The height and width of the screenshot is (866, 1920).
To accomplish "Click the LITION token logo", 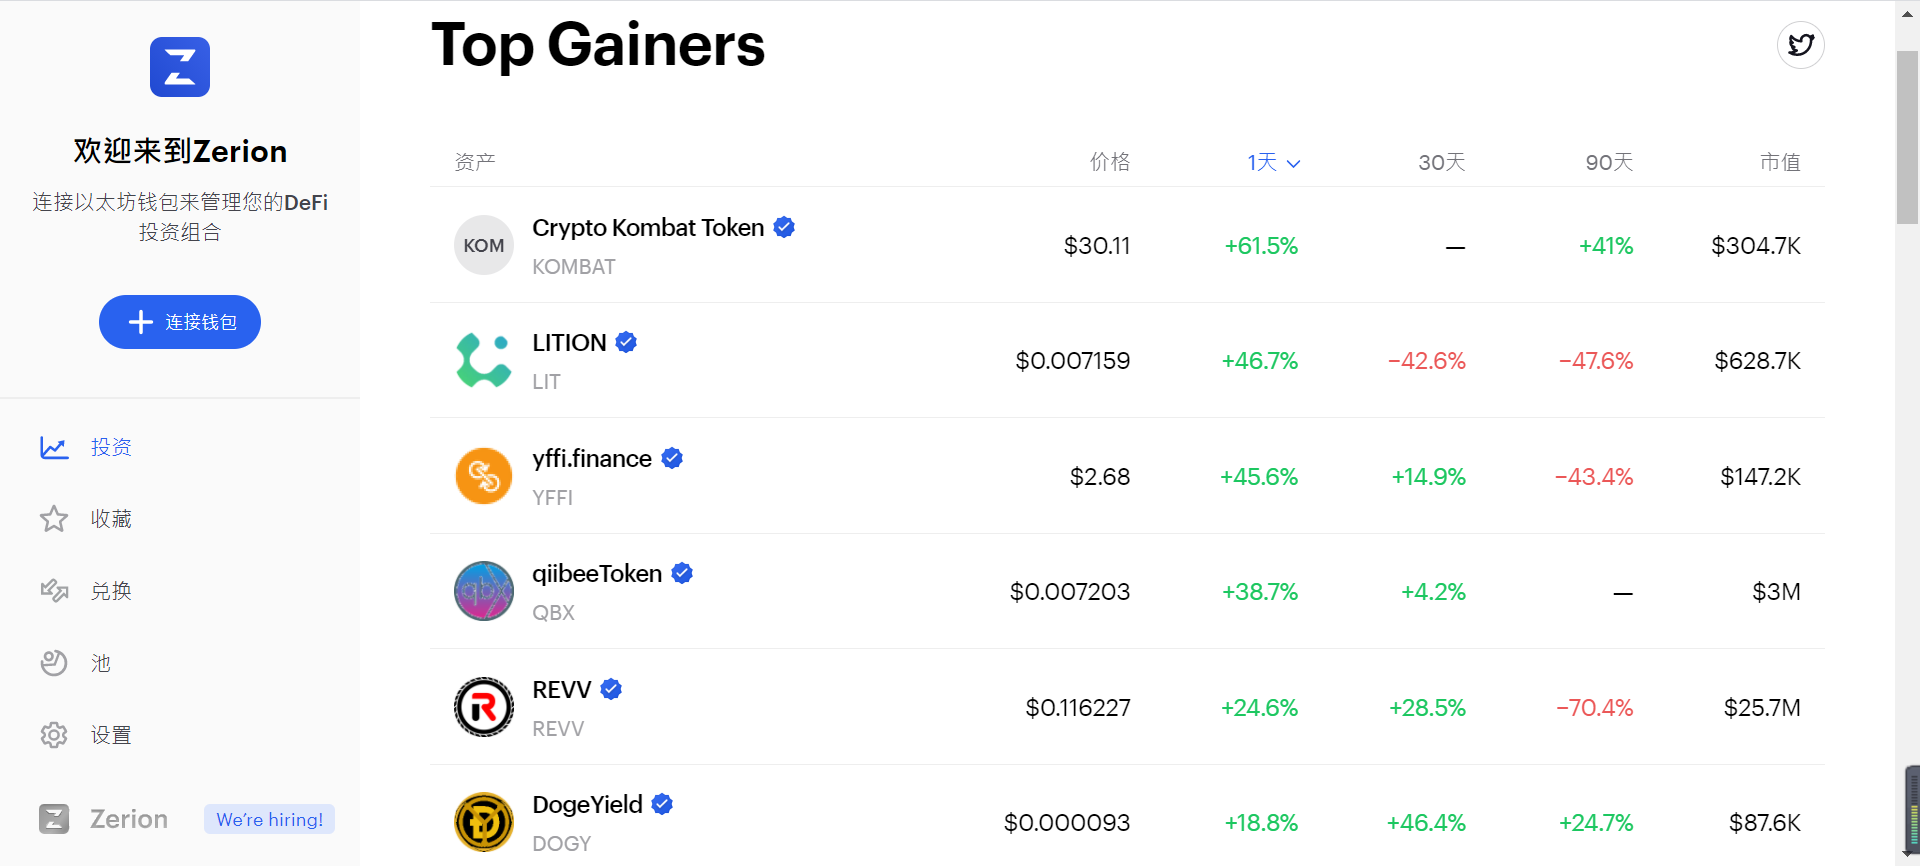I will tap(484, 361).
